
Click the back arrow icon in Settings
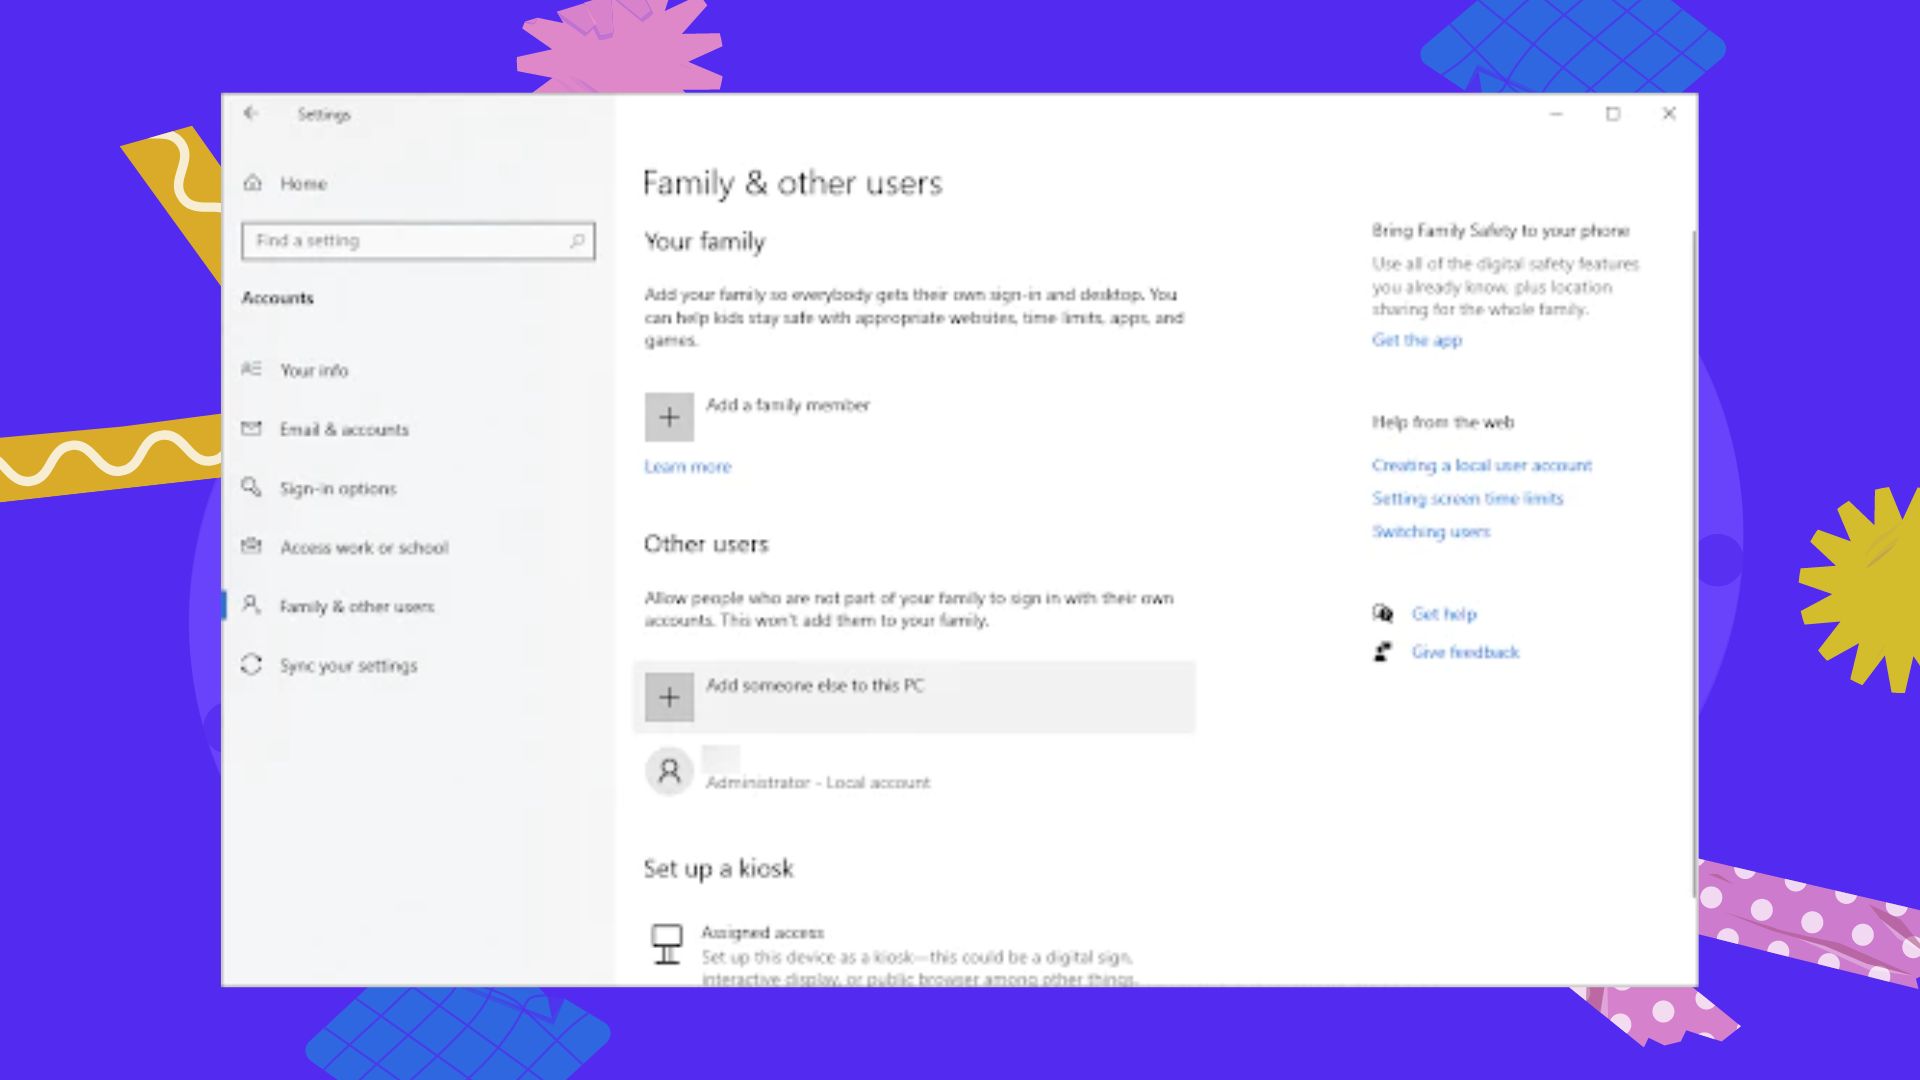[x=251, y=114]
